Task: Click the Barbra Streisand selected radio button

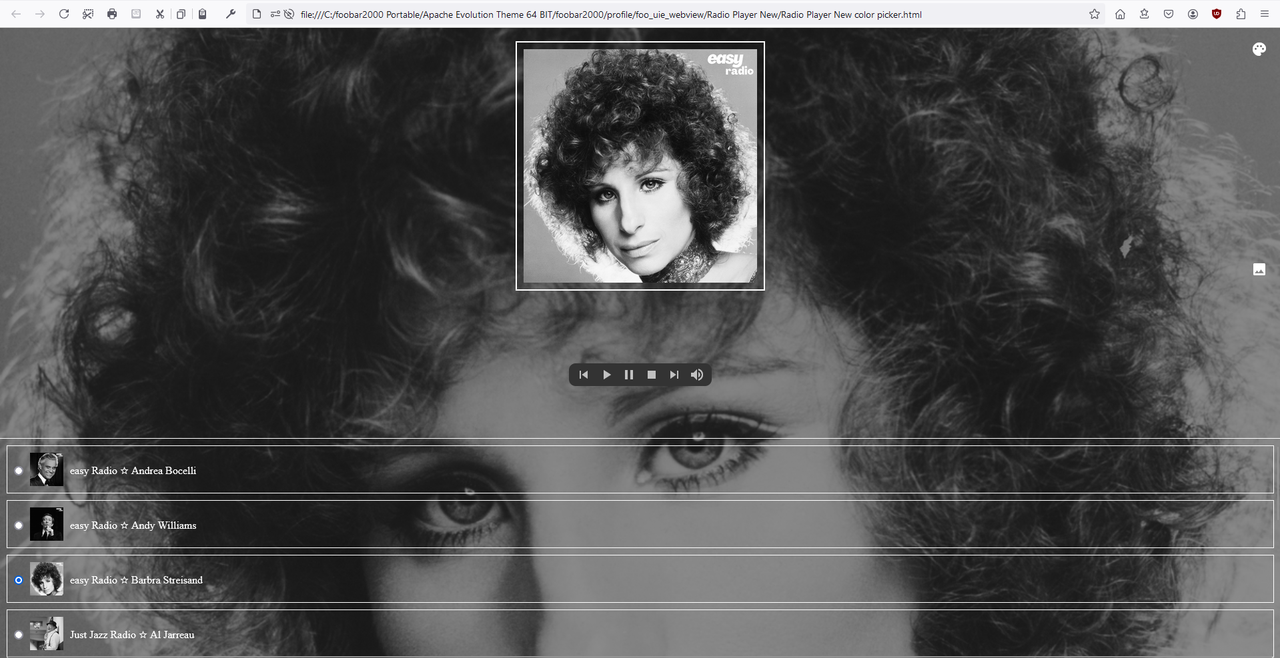Action: [x=18, y=580]
